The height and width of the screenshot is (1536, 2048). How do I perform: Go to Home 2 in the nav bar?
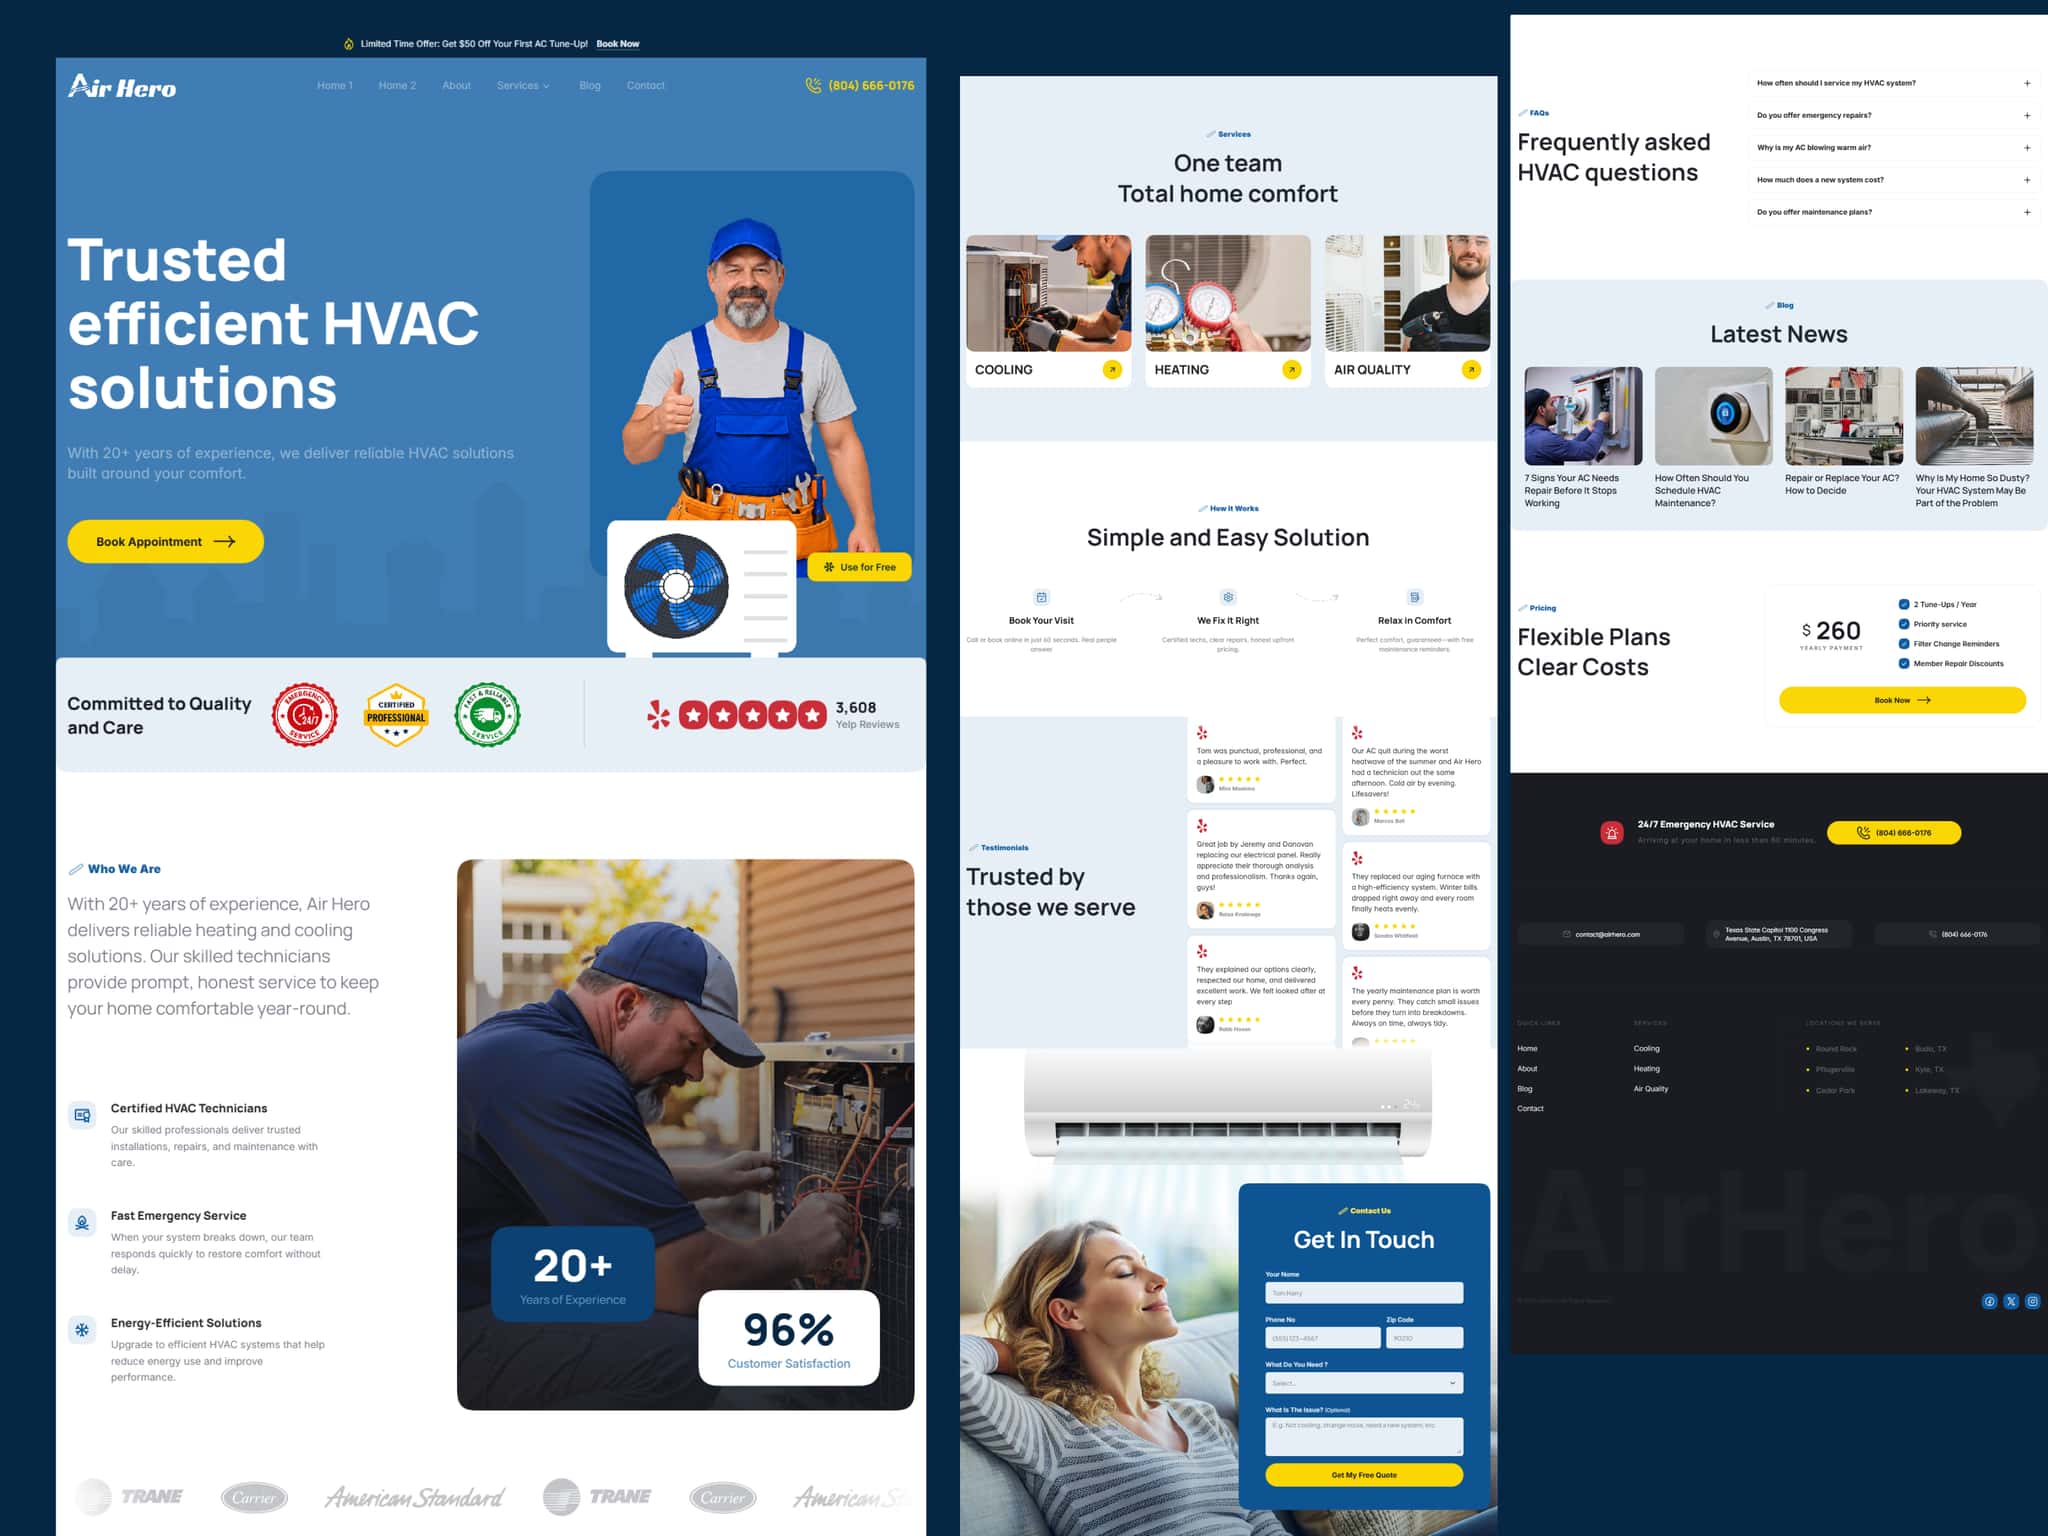397,86
